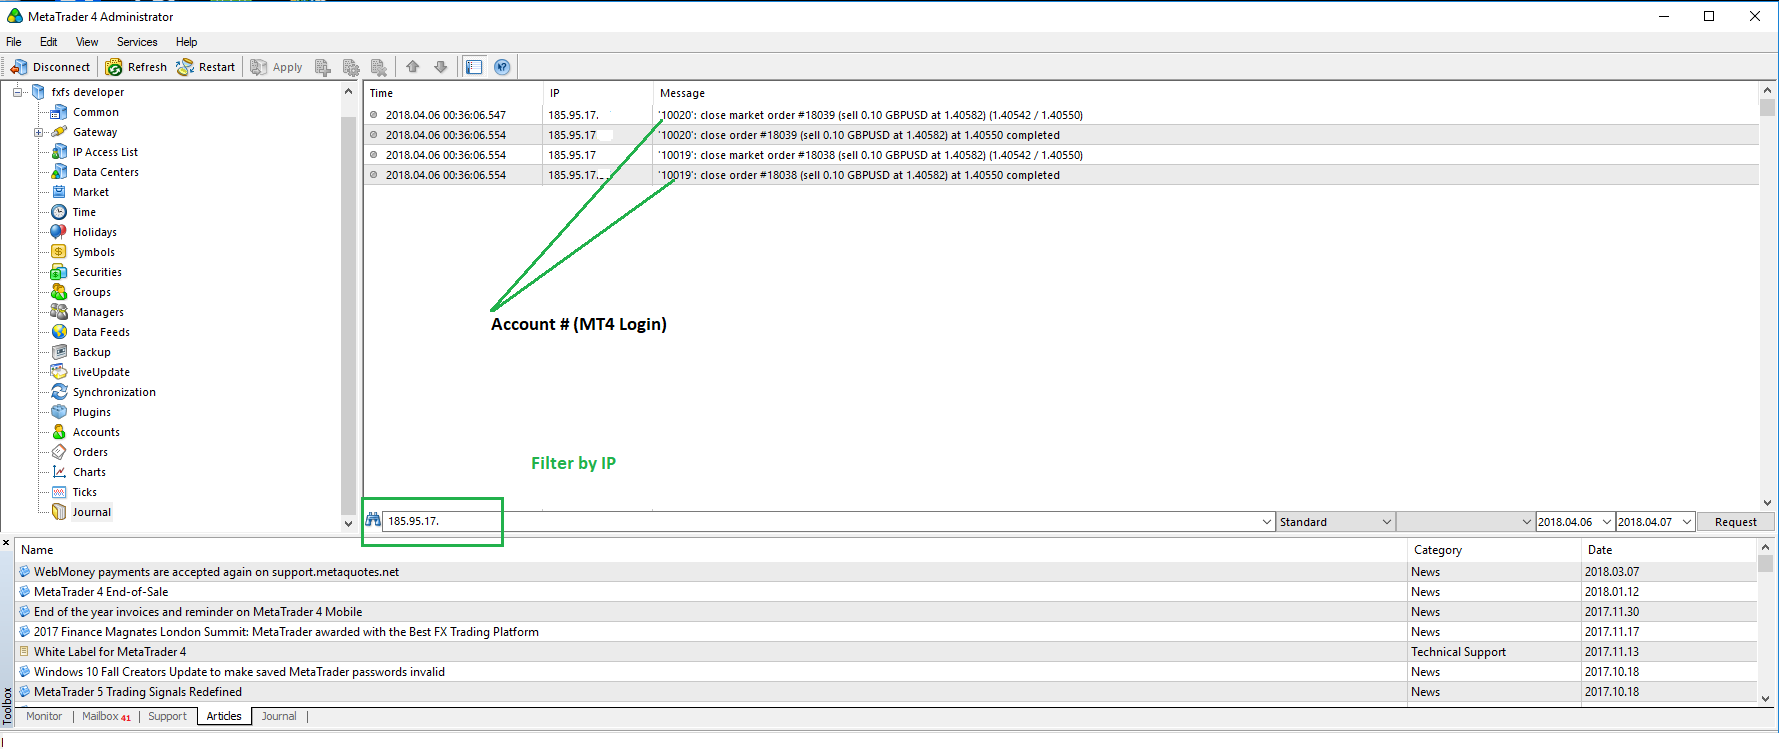Select log row closing market order #18039
Image resolution: width=1779 pixels, height=749 pixels.
coord(1061,115)
